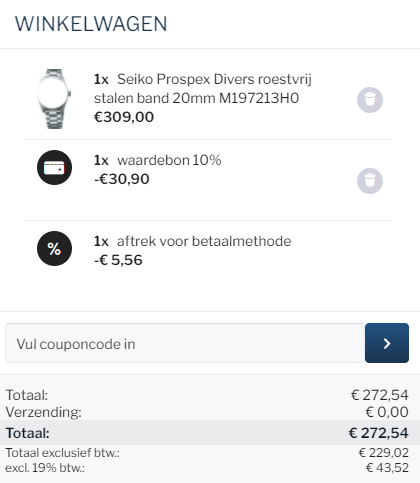Click the non-bold 'Totaal:' label
This screenshot has height=483, width=420.
click(x=27, y=395)
